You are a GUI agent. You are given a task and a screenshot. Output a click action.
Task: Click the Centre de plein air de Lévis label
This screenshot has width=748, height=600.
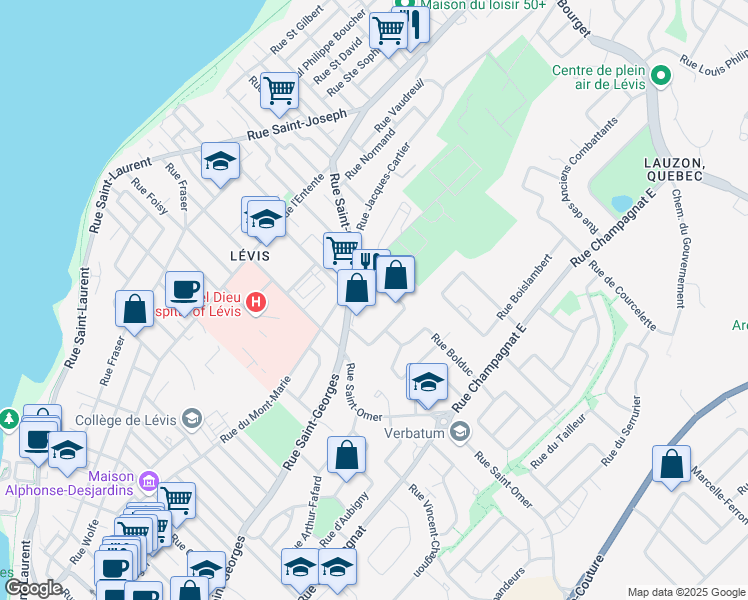coord(598,77)
